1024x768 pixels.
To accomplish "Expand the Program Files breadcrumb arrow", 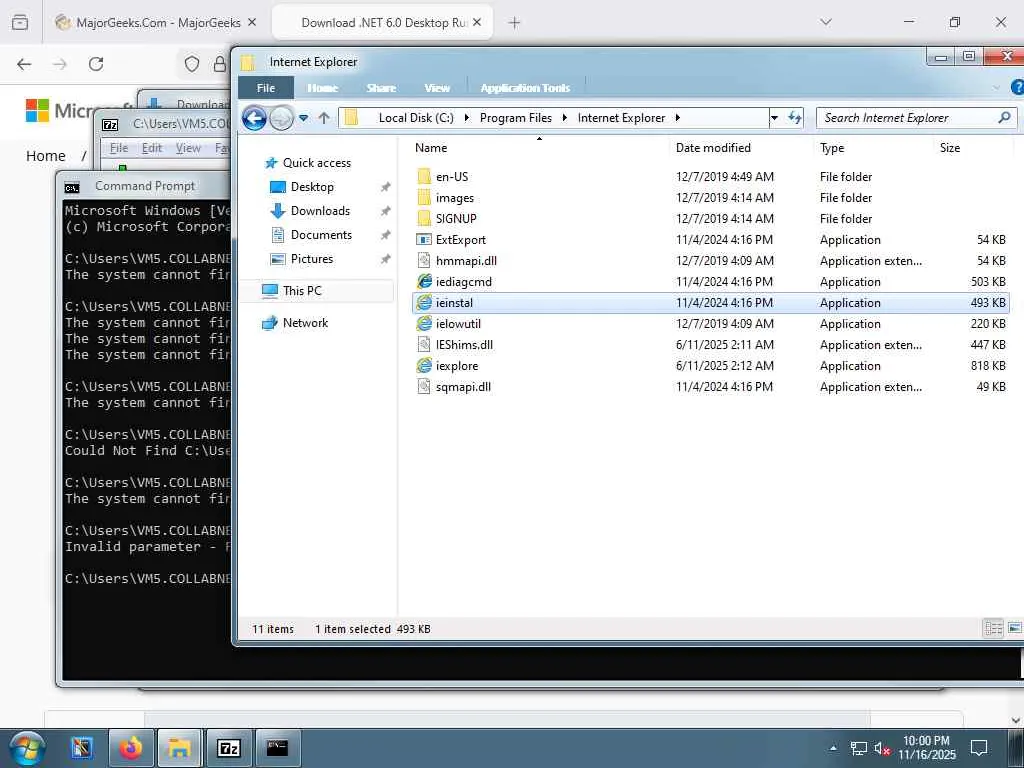I will [x=565, y=118].
